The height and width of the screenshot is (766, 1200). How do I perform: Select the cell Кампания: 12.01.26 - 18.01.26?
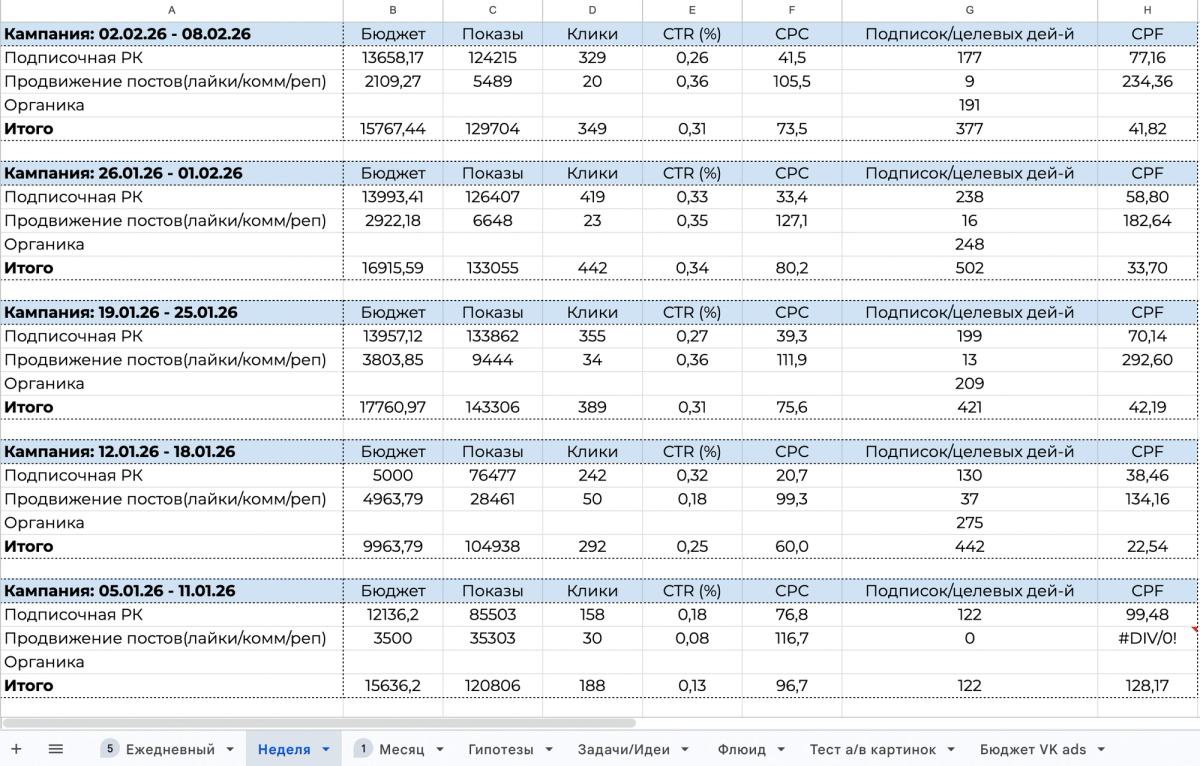(172, 451)
